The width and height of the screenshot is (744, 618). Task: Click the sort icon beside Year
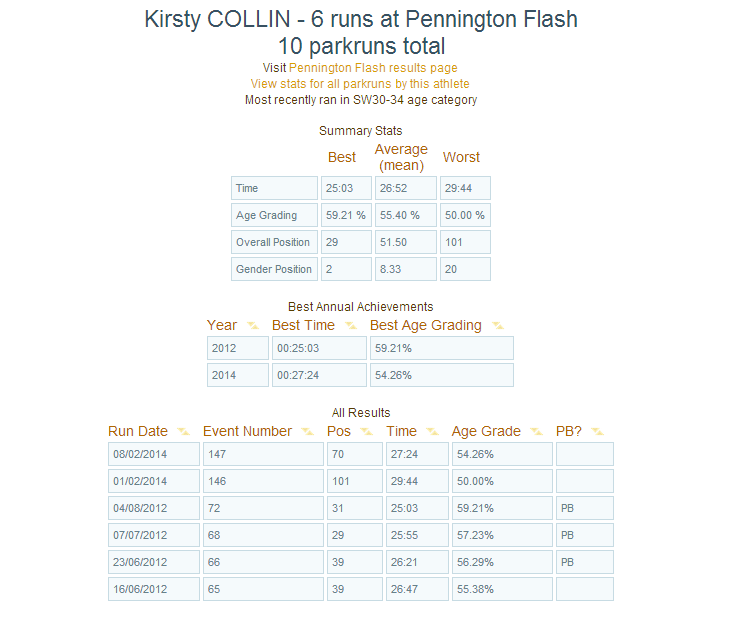(x=253, y=326)
